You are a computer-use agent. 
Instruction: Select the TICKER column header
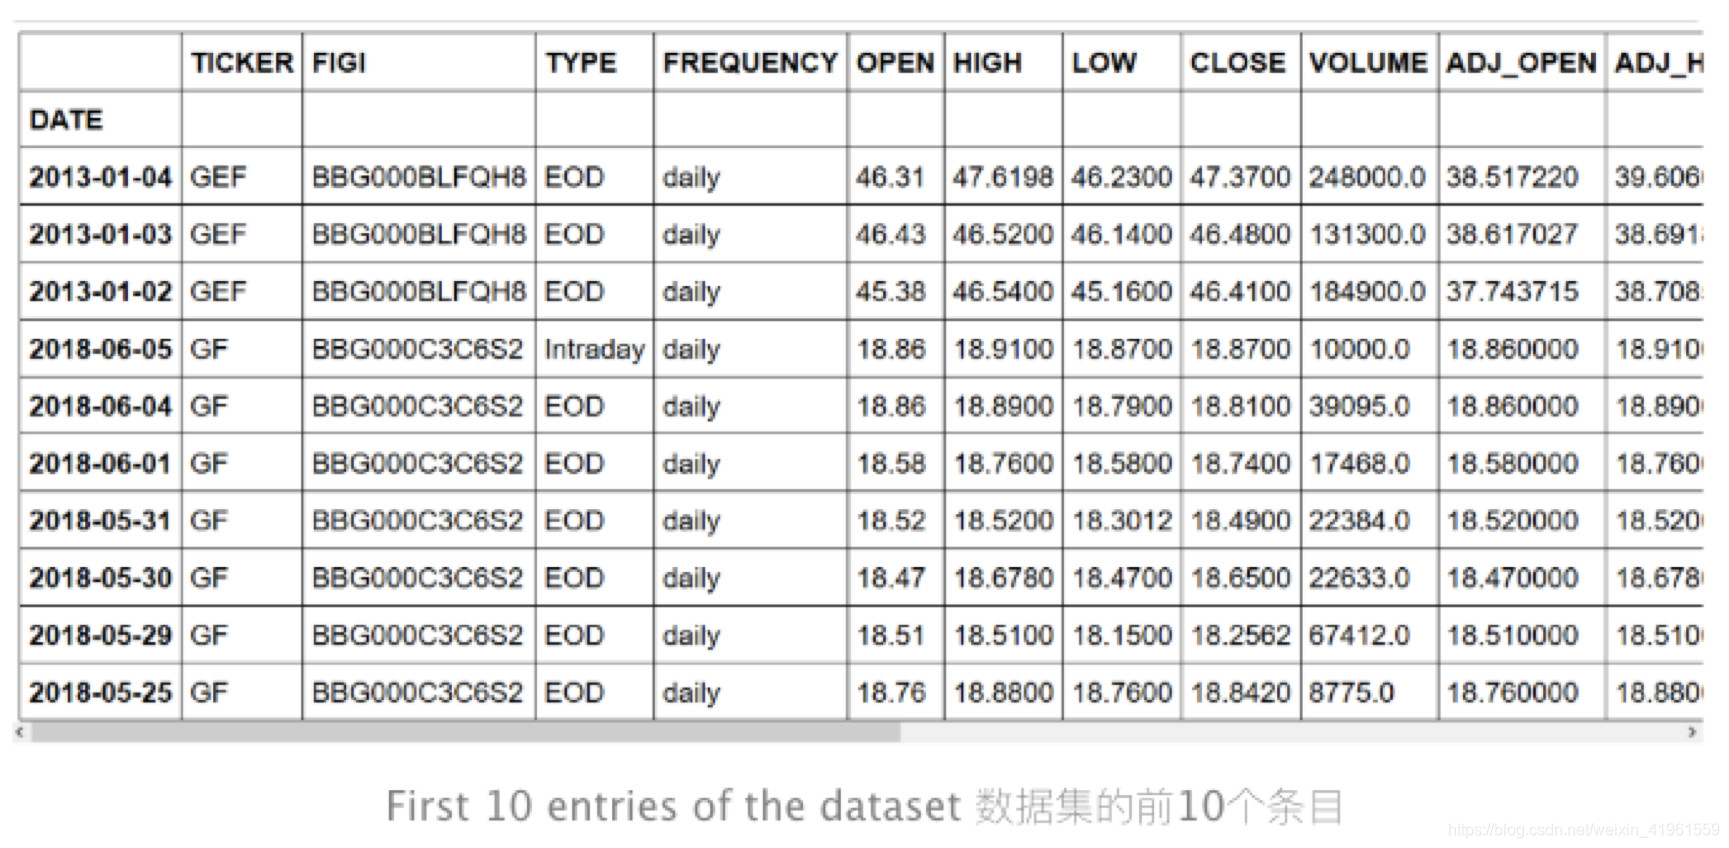coord(242,63)
